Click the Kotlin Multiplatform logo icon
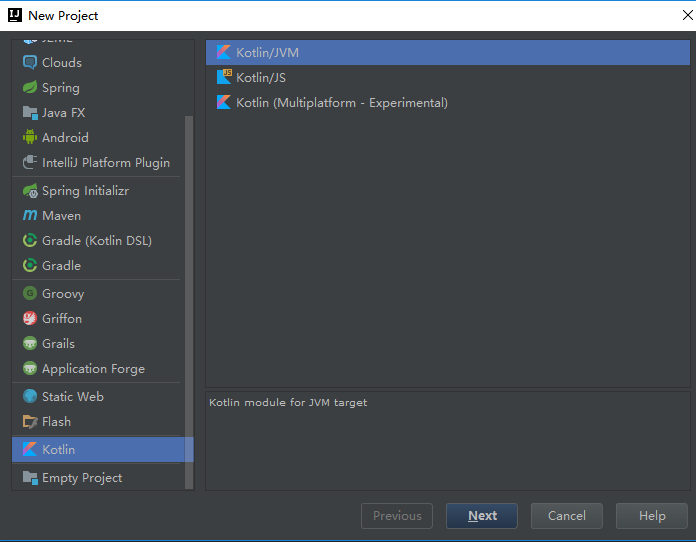Screen dimensions: 696x542 tap(224, 103)
